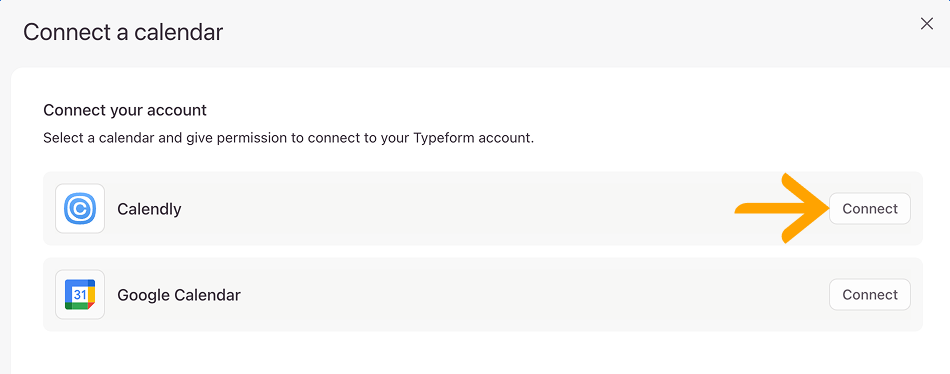Click the orange arrow pointing at Connect
Viewport: 950px width, 374px height.
tap(782, 209)
